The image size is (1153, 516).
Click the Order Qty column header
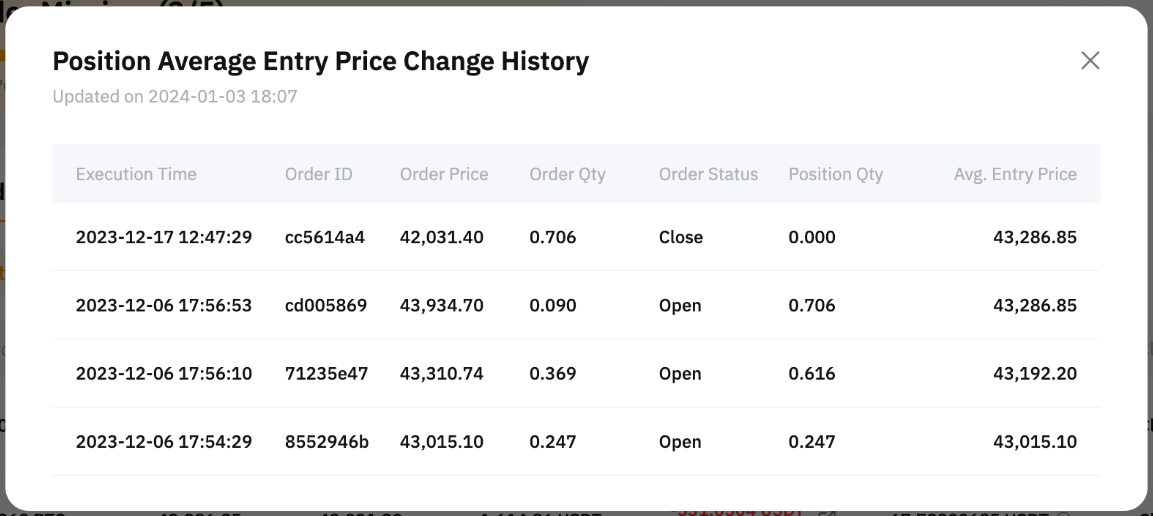(x=567, y=174)
